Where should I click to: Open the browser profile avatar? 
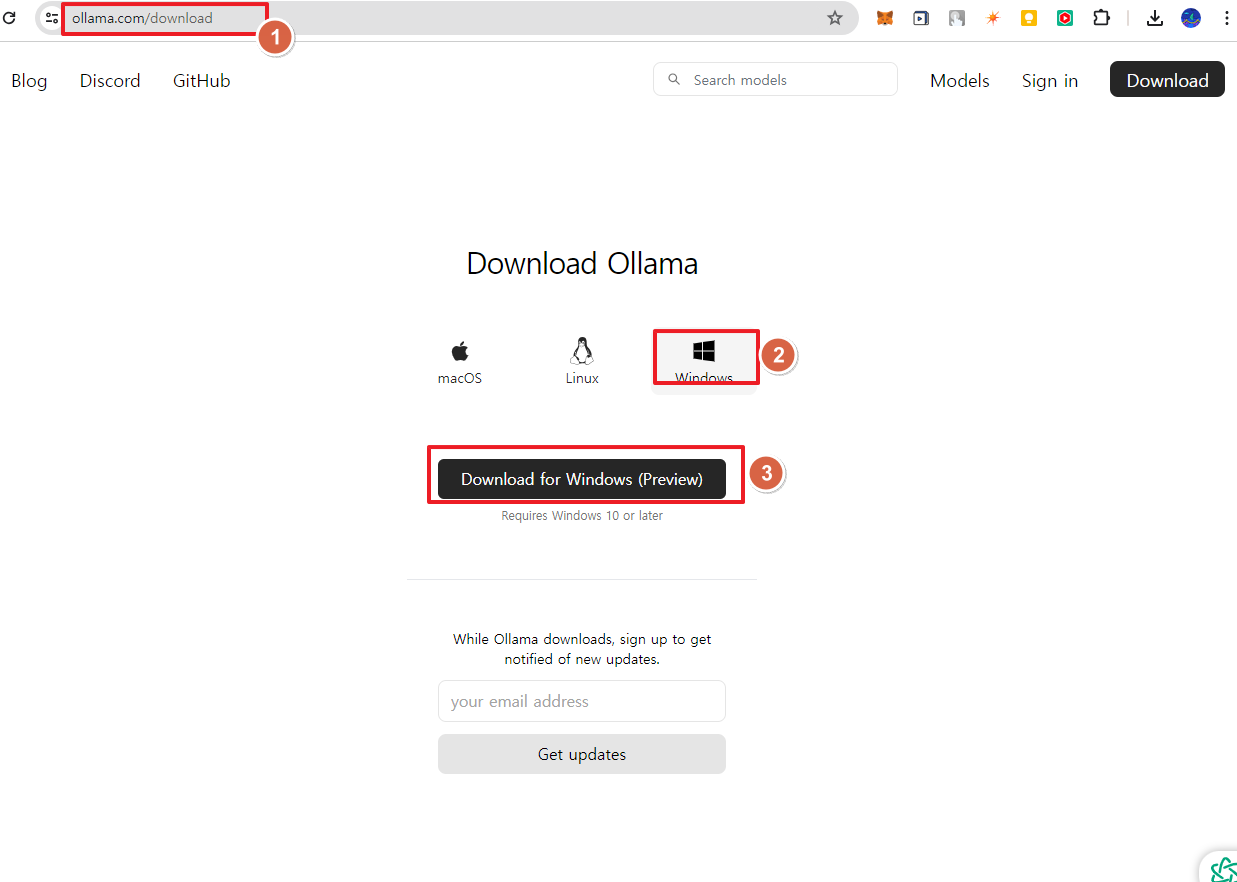tap(1191, 18)
